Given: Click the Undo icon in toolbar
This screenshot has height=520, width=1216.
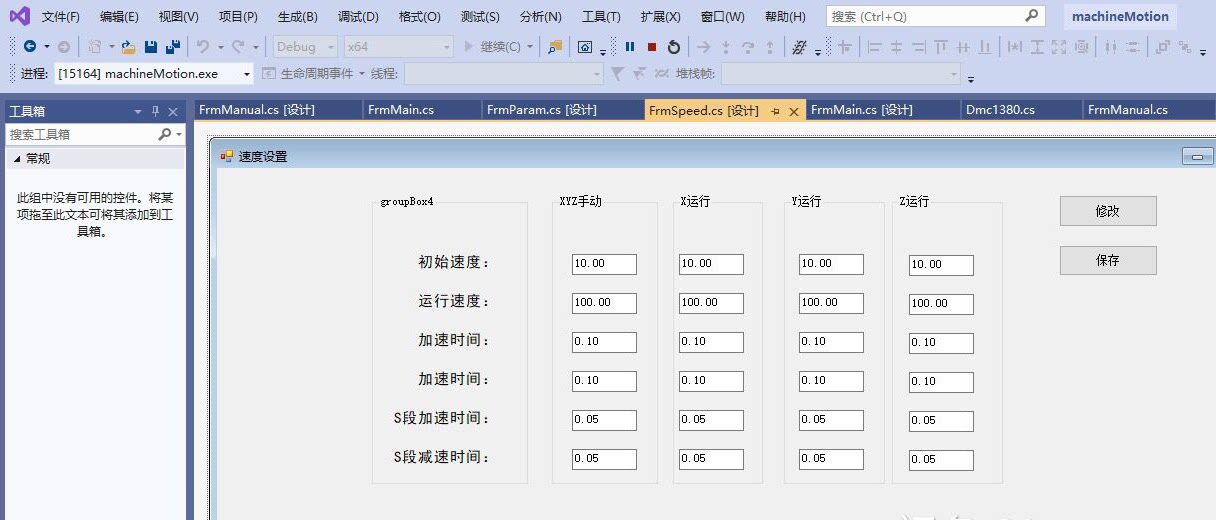Looking at the screenshot, I should tap(203, 47).
